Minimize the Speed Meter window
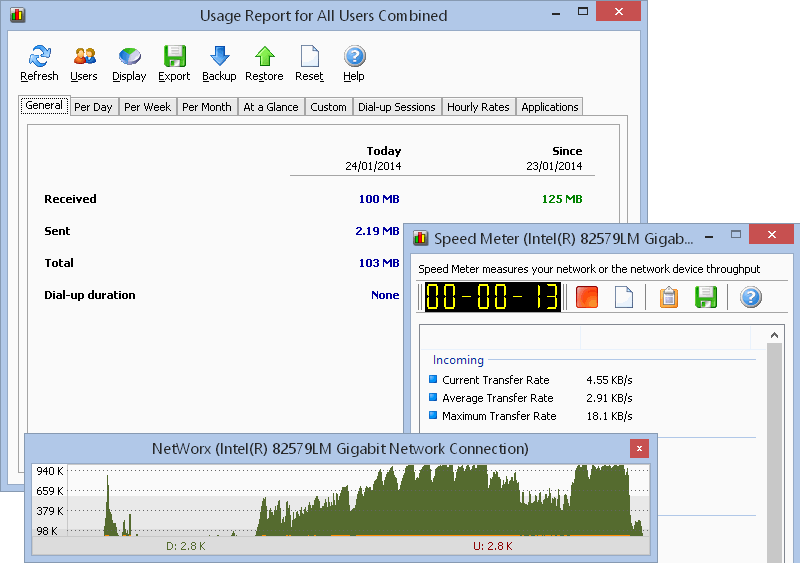 (x=709, y=237)
